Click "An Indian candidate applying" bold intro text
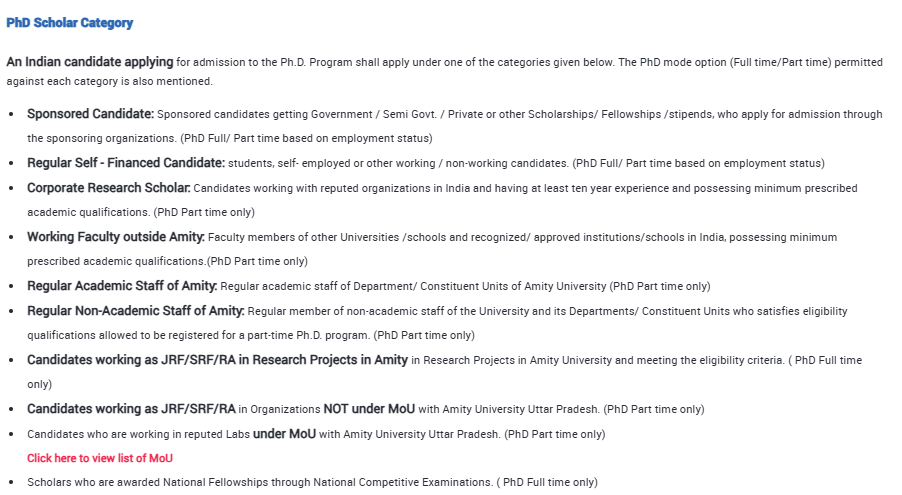The image size is (902, 495). click(90, 62)
